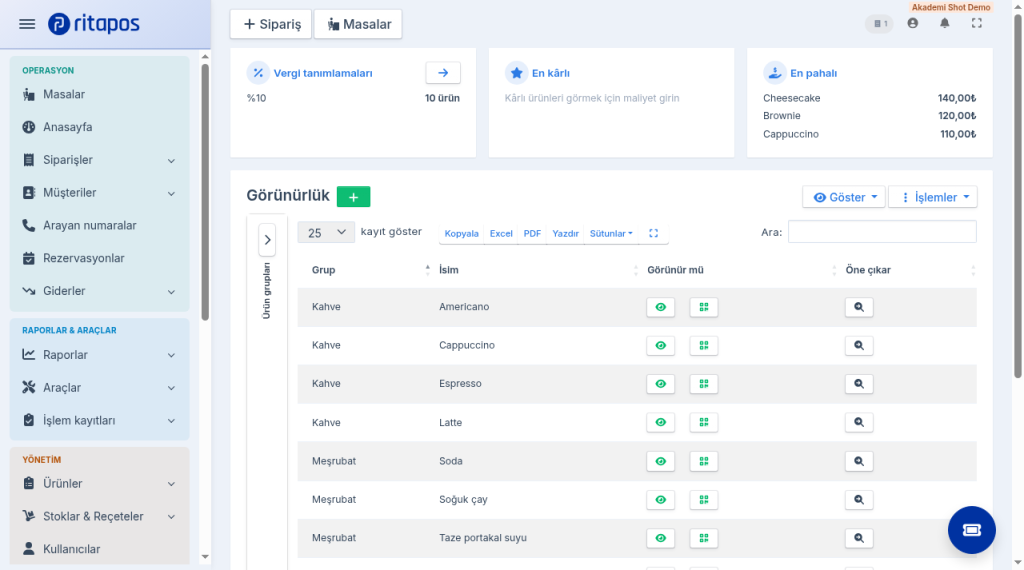
Task: Click the green add visibility button
Action: [x=353, y=197]
